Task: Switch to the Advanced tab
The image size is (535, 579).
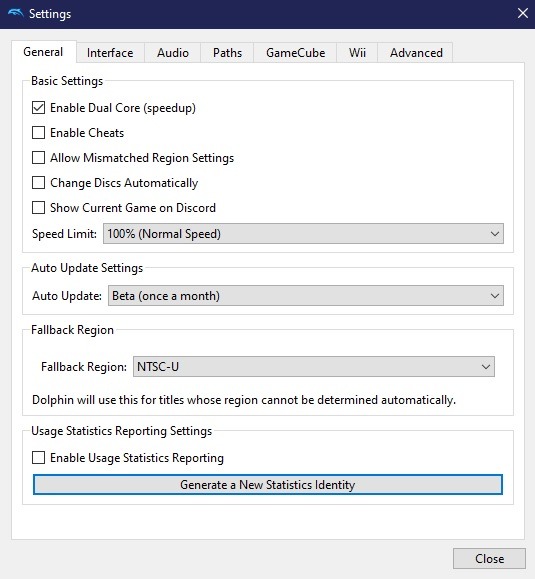Action: point(416,53)
